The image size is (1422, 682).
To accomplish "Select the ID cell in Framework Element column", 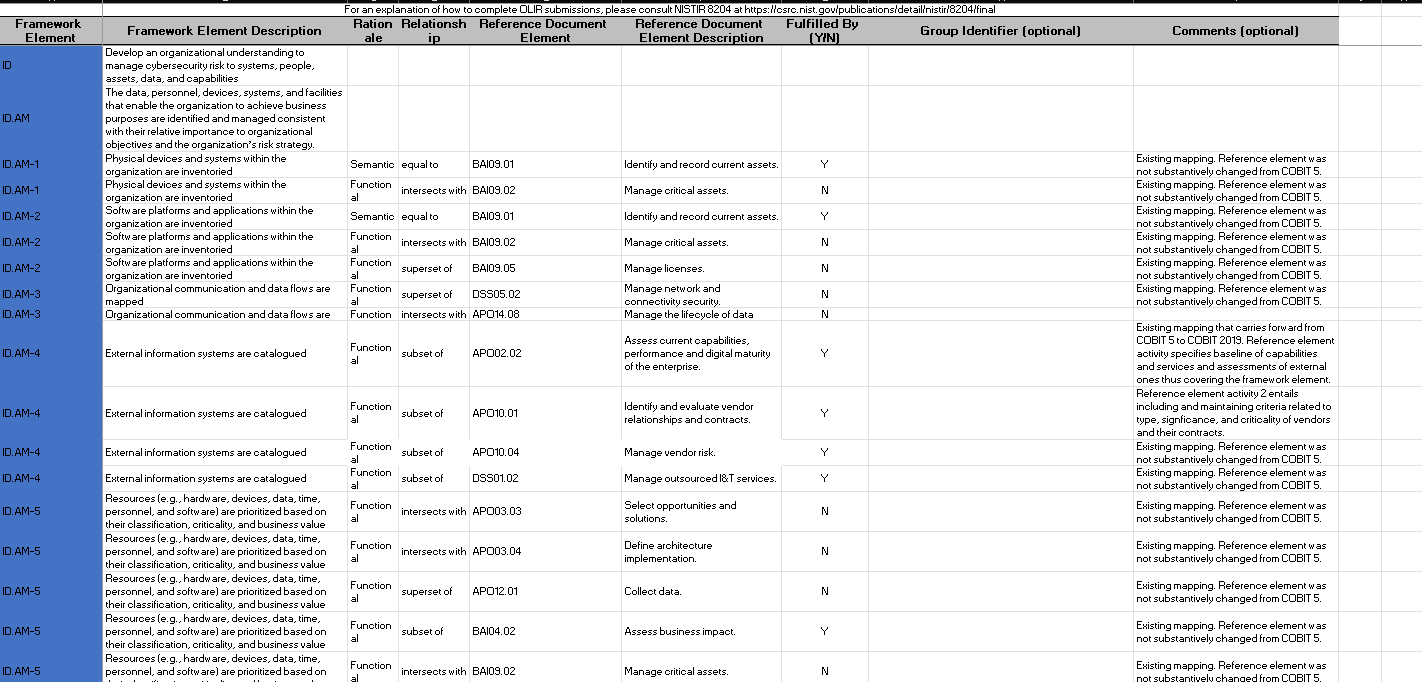I will 49,66.
